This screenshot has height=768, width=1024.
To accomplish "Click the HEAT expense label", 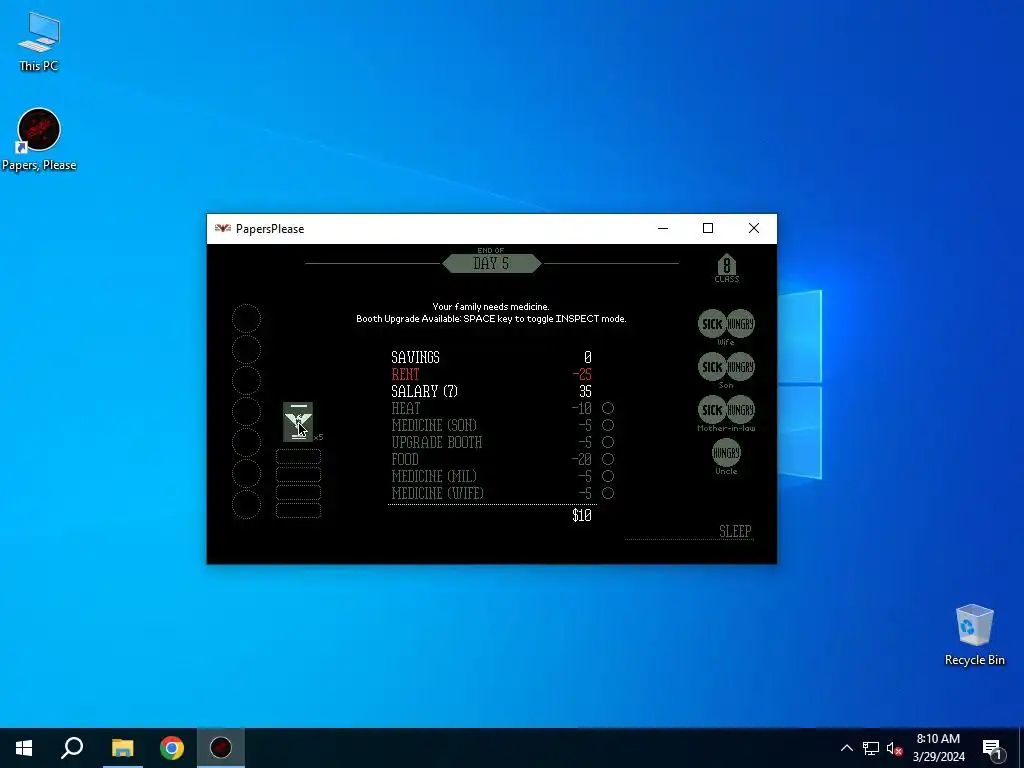I will pyautogui.click(x=406, y=408).
